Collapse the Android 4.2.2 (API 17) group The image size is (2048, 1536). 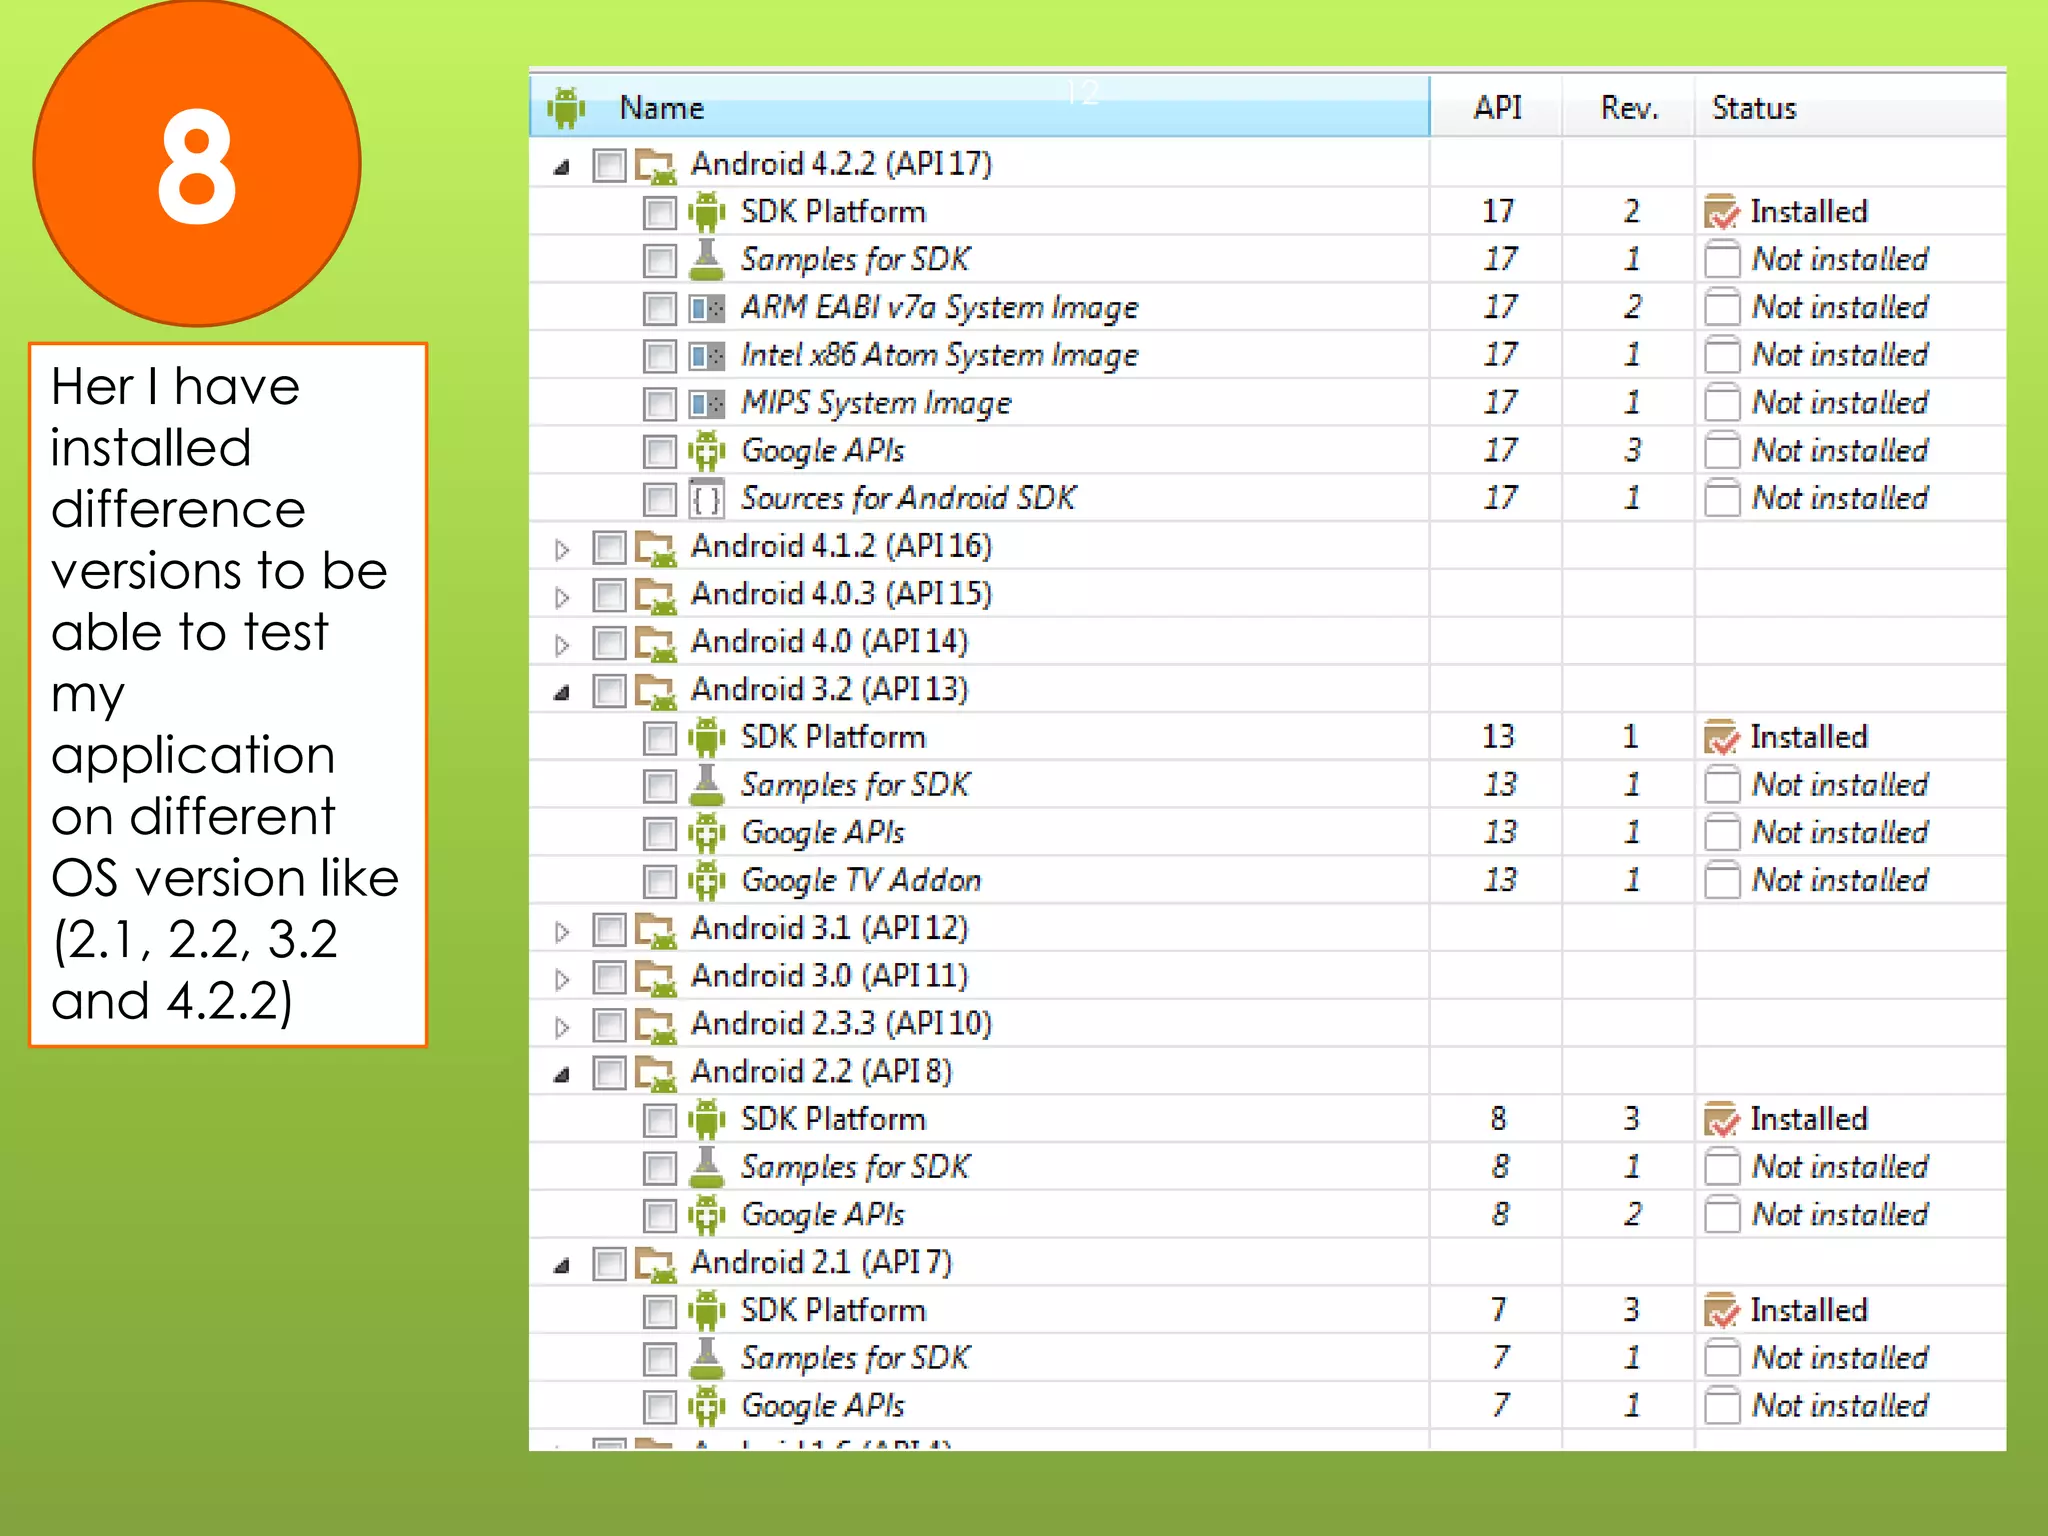[562, 167]
